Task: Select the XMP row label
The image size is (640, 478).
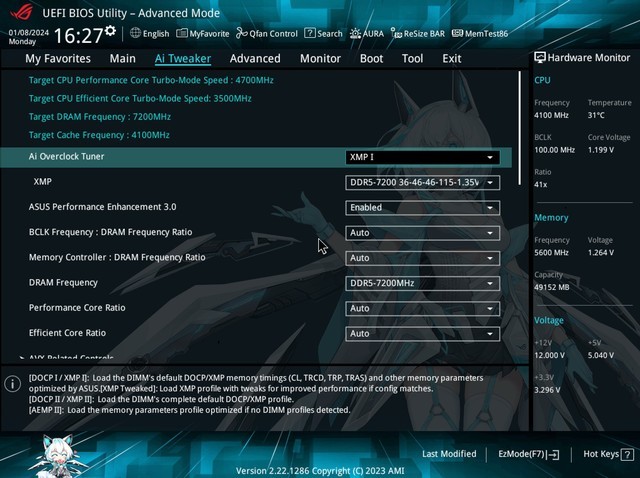Action: 43,182
